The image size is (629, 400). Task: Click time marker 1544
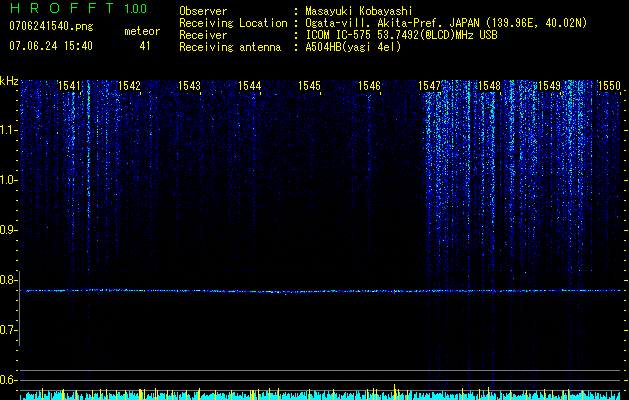click(250, 86)
